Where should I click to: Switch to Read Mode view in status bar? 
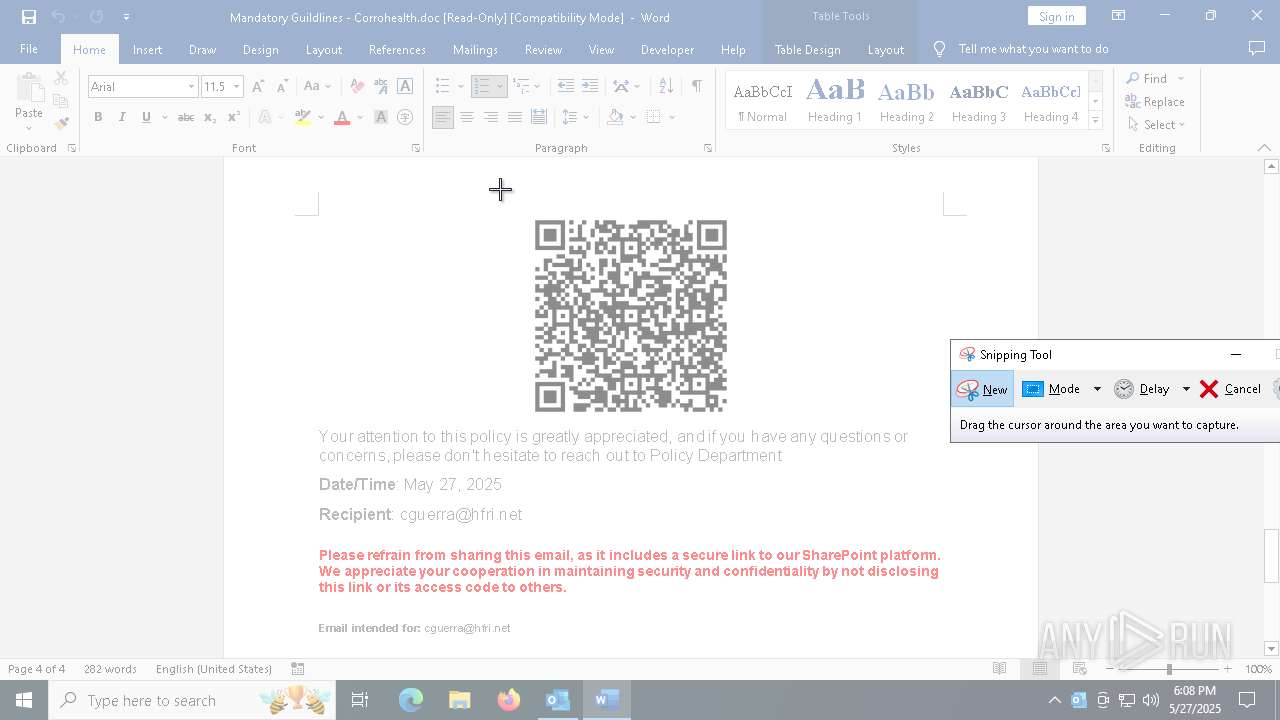(999, 669)
